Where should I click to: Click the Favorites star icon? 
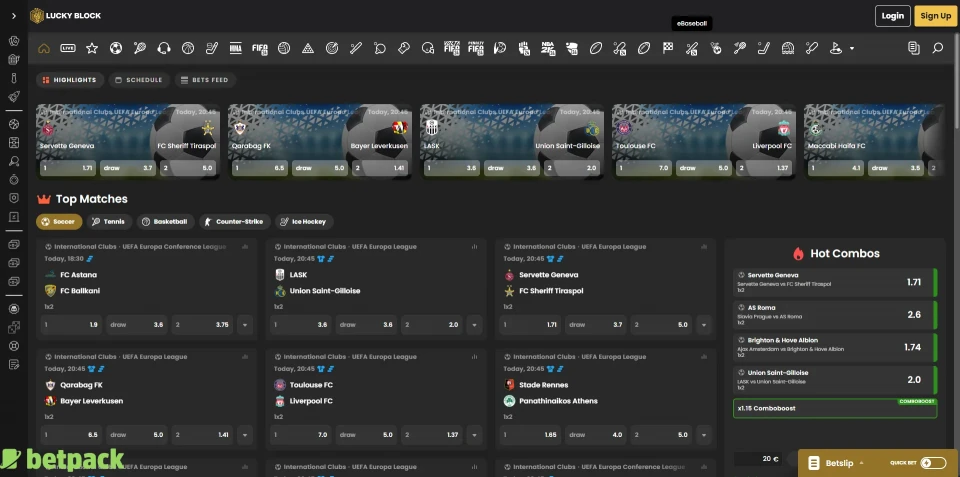click(92, 48)
